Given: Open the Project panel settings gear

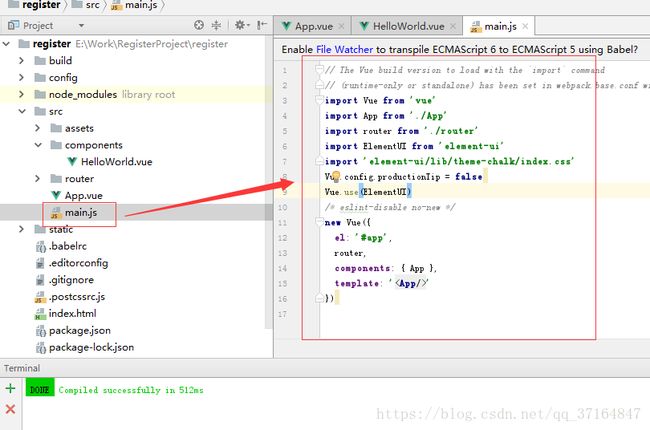Looking at the screenshot, I should (240, 25).
